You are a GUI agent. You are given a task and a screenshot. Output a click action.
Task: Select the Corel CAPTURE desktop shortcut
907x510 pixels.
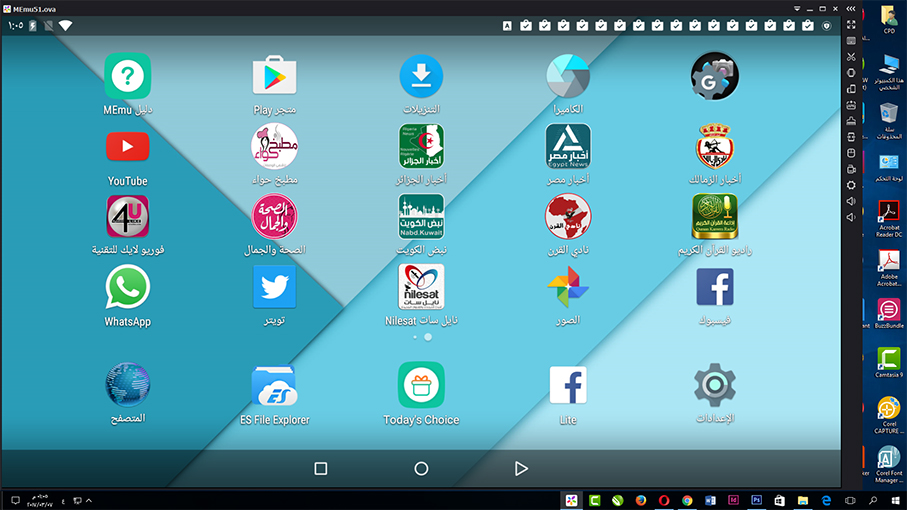tap(889, 415)
